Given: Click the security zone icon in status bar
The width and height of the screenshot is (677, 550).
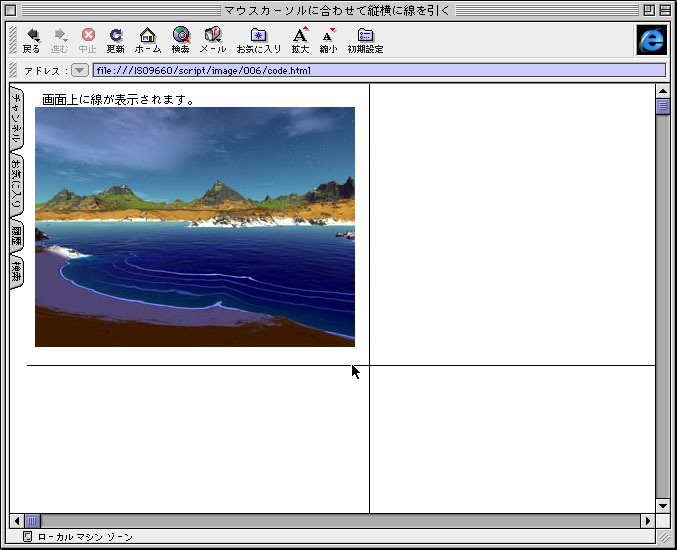Looking at the screenshot, I should 27,537.
